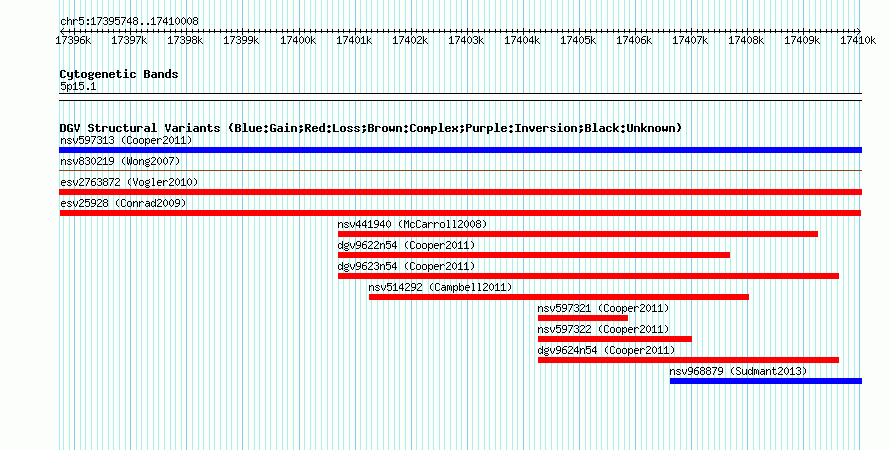
Task: Open the nsv968879 (Sudmant2013) label
Action: [738, 371]
